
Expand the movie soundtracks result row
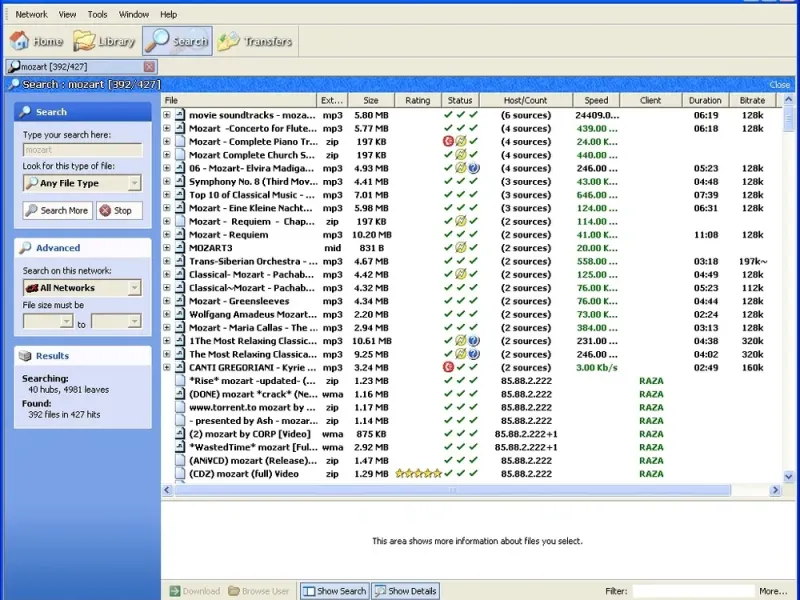[167, 115]
